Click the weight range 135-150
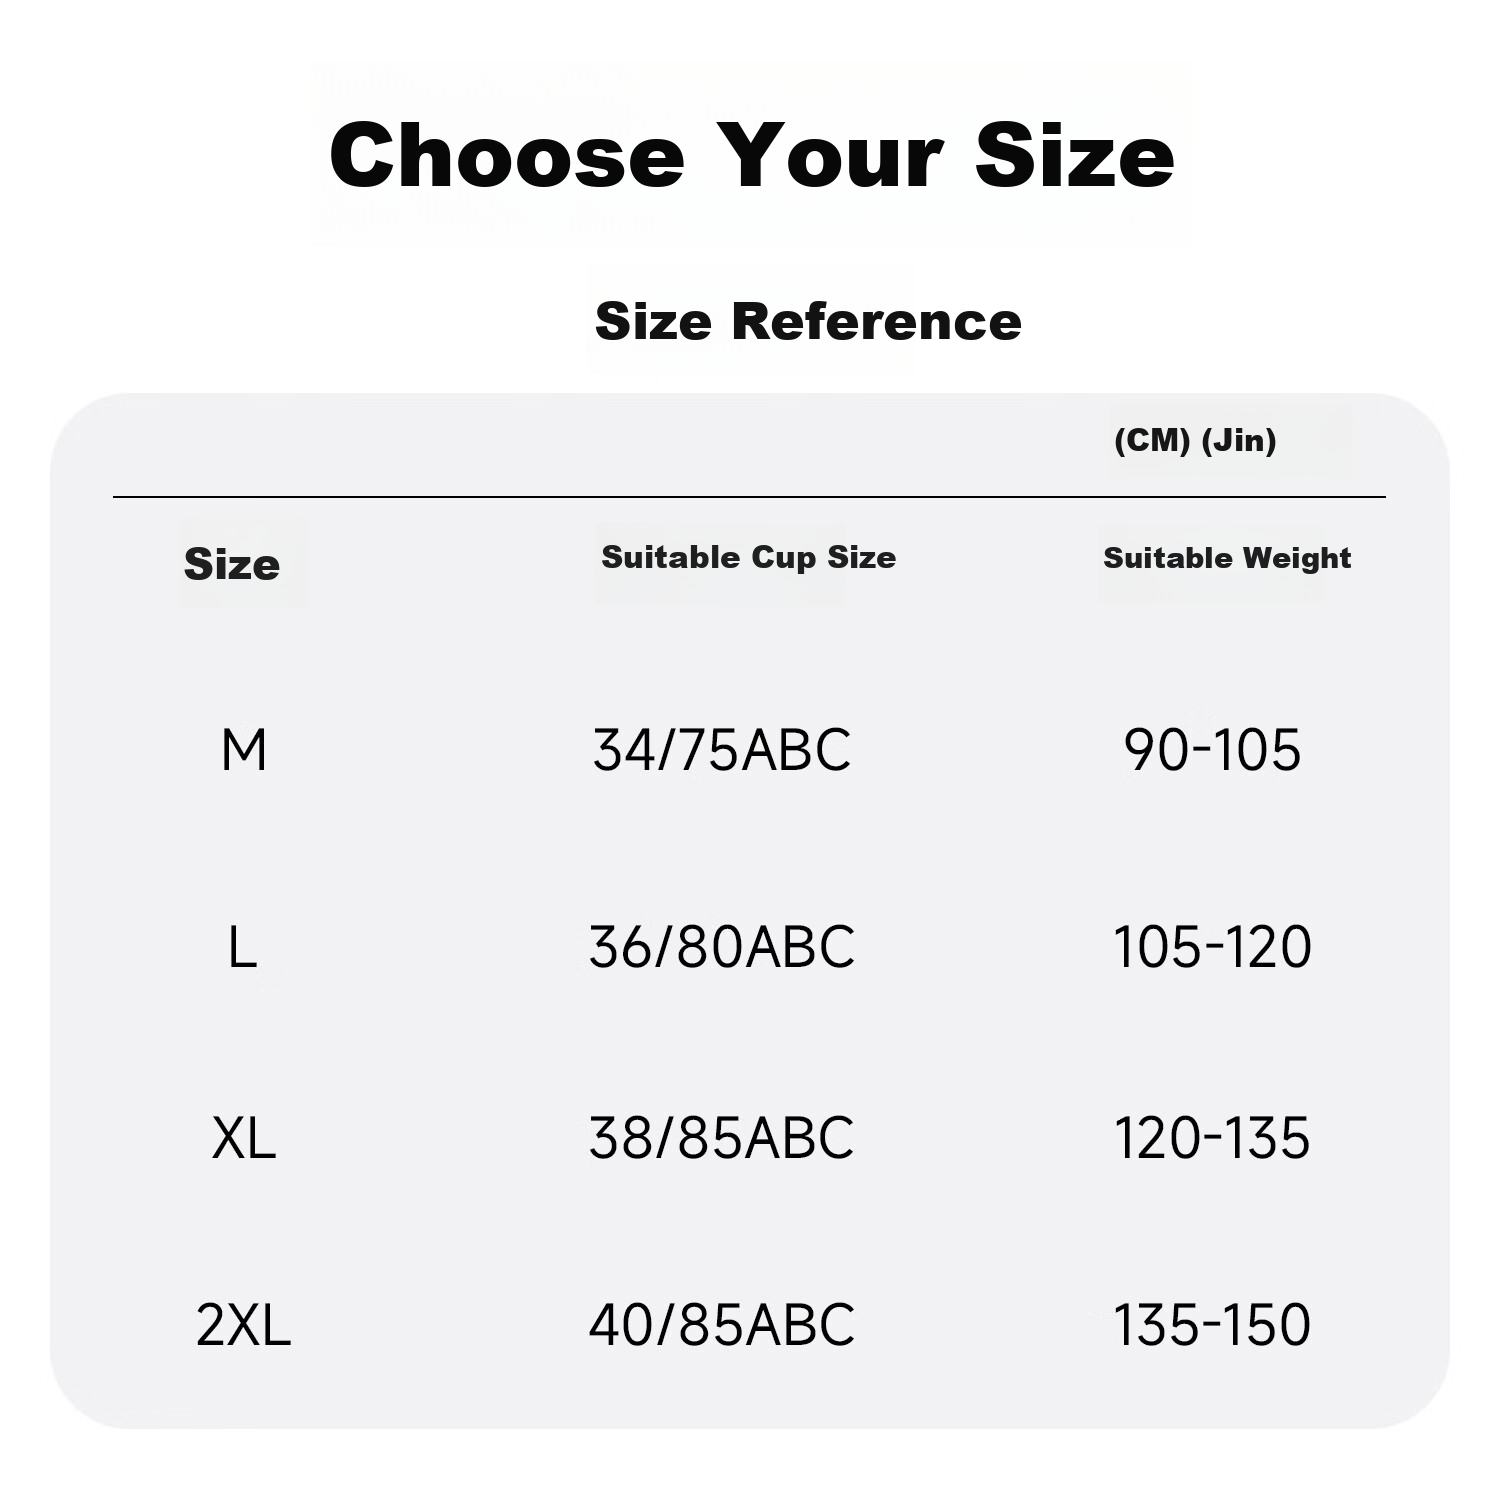 tap(1212, 1325)
